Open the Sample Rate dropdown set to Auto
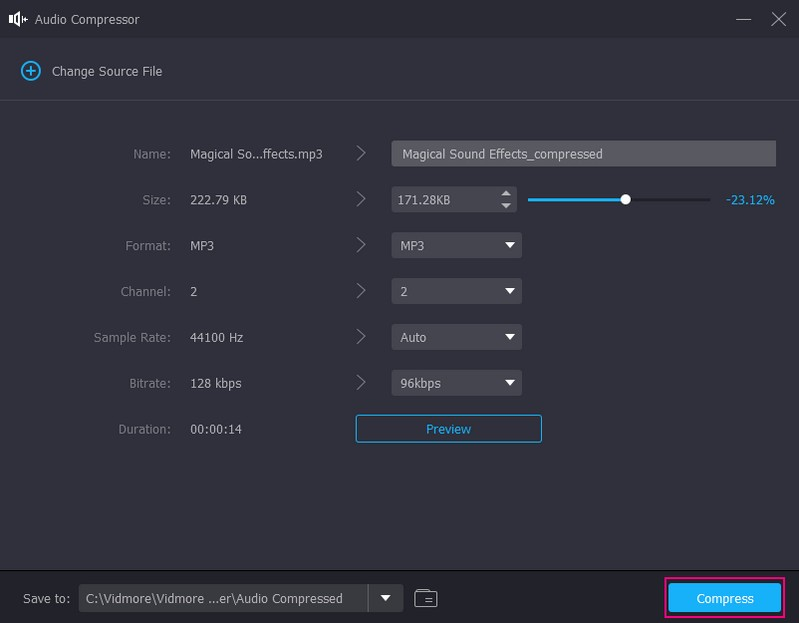Viewport: 799px width, 623px height. pyautogui.click(x=457, y=337)
